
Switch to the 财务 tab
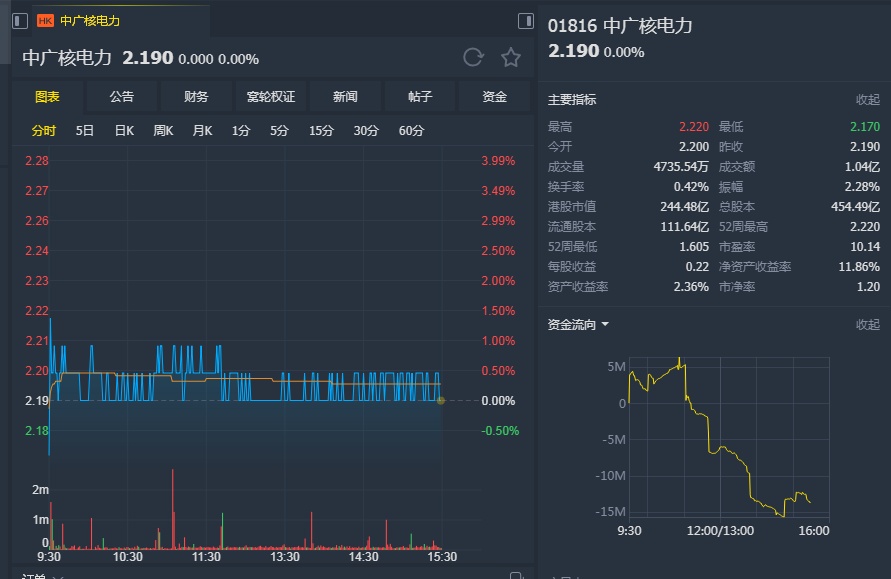click(x=196, y=97)
